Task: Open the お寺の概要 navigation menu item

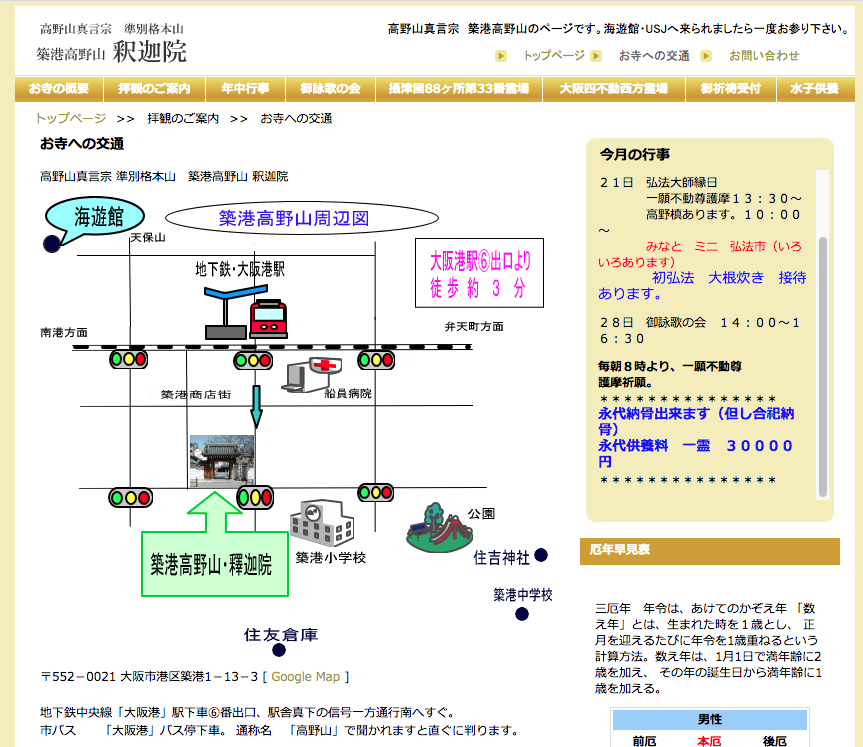Action: (x=58, y=89)
